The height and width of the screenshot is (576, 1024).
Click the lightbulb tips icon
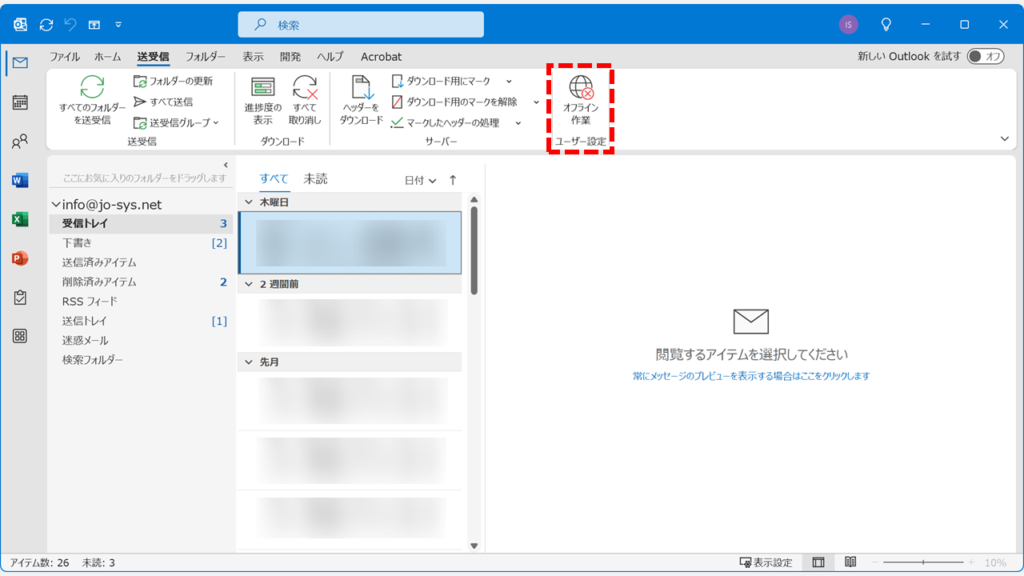click(886, 25)
